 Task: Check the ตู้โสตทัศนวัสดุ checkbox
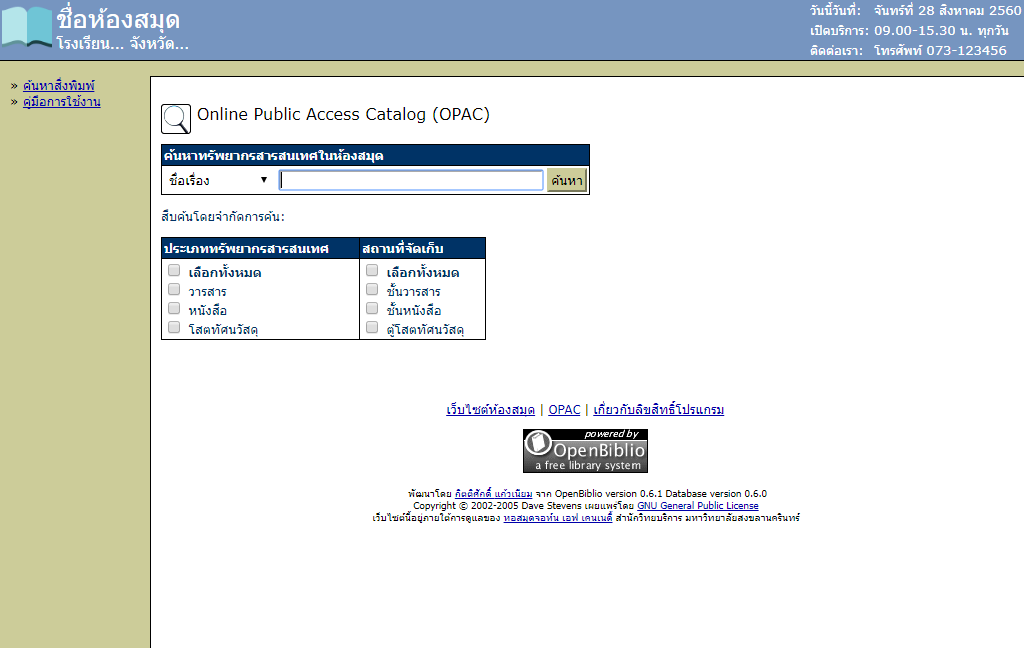click(x=372, y=327)
